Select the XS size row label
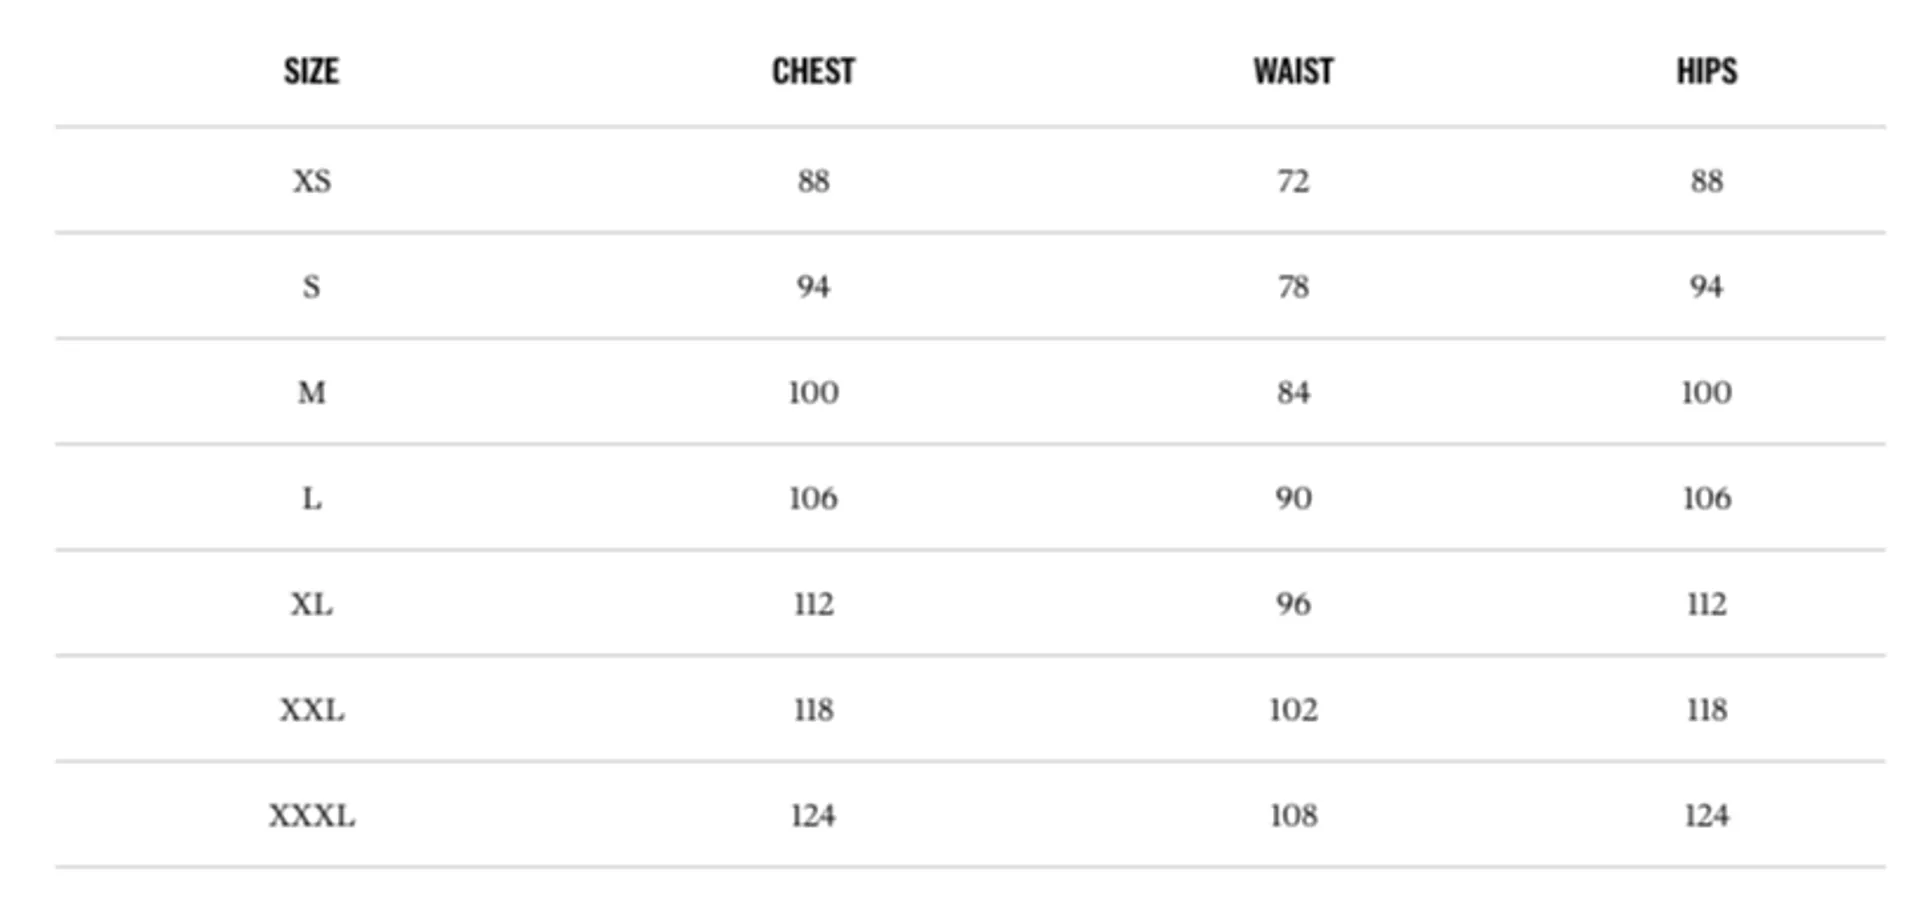Viewport: 1920px width, 907px height. click(x=311, y=181)
